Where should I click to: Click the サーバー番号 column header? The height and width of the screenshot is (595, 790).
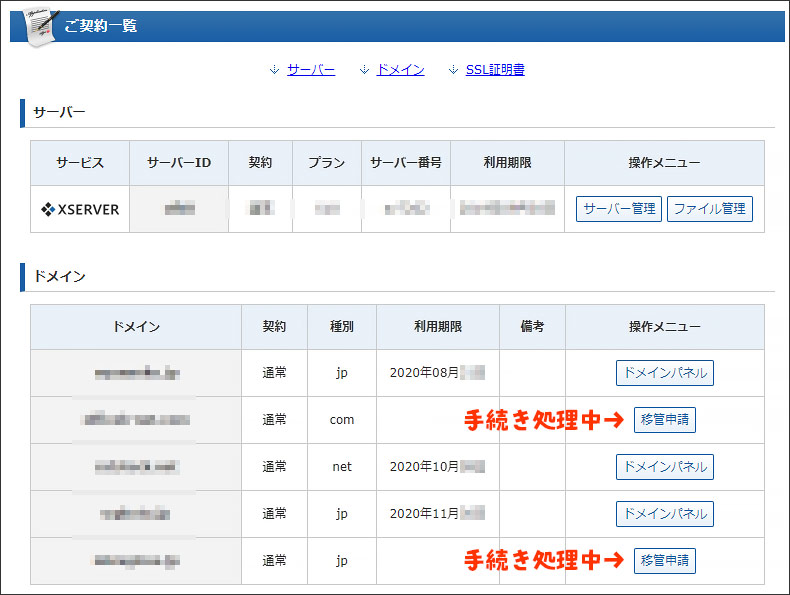[x=406, y=163]
